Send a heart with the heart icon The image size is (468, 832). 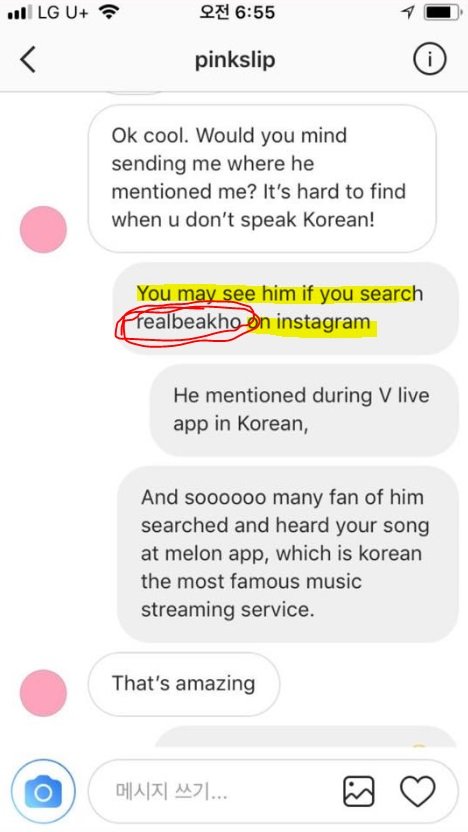[x=418, y=792]
